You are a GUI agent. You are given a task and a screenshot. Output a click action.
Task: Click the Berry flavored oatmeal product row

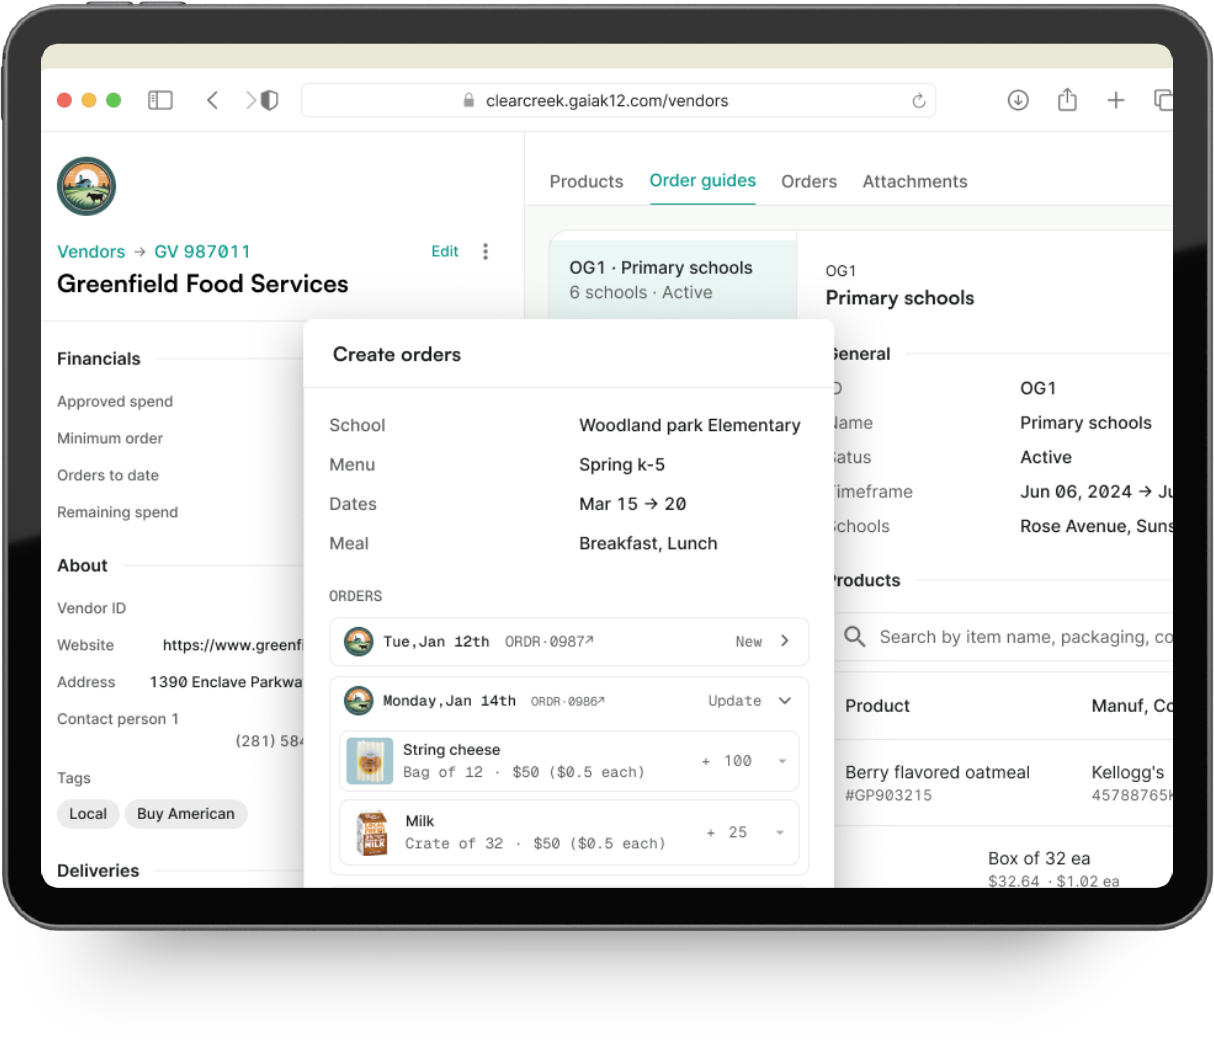point(1004,783)
